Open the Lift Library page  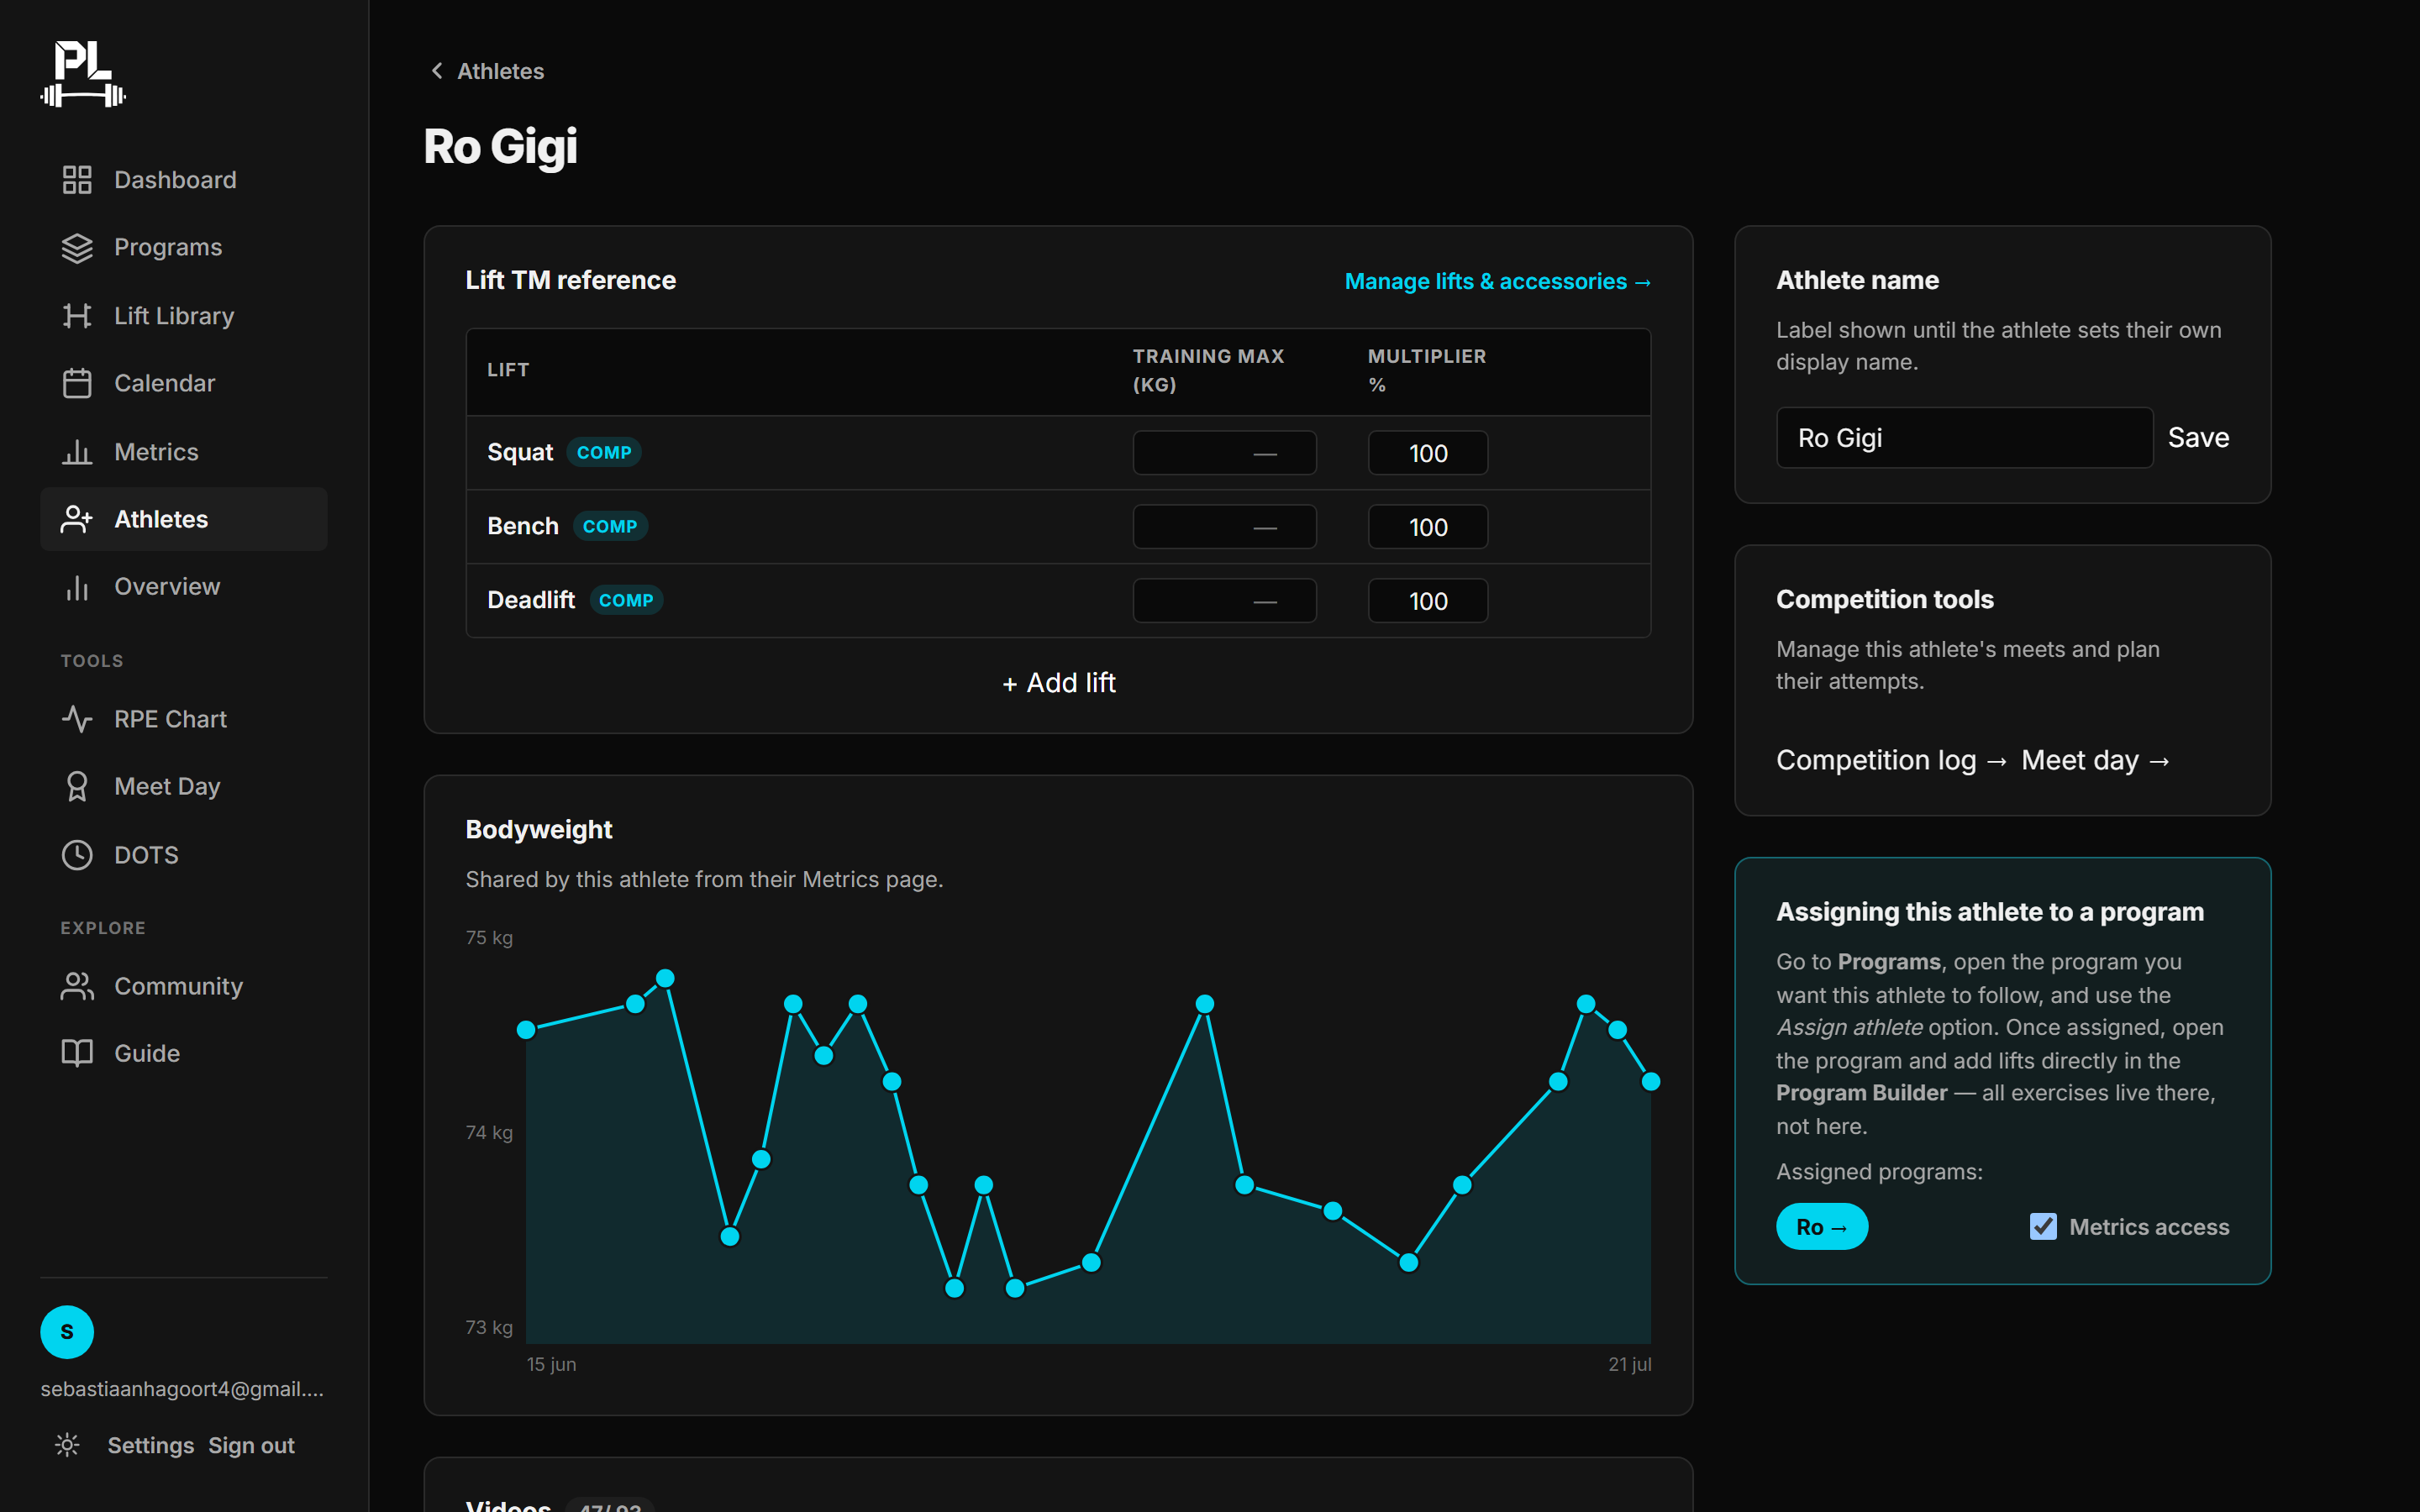pos(184,316)
